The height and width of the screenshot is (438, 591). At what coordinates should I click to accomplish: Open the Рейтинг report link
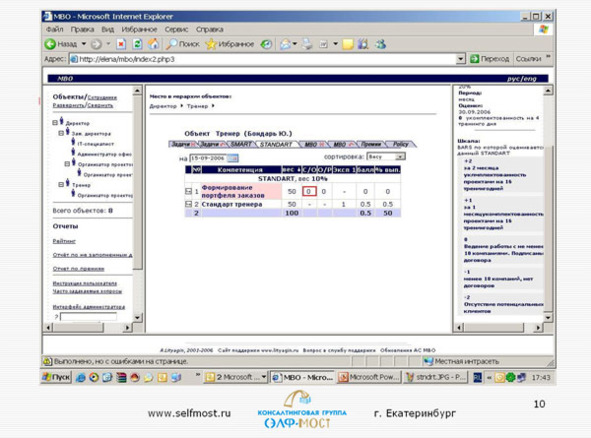pos(64,241)
